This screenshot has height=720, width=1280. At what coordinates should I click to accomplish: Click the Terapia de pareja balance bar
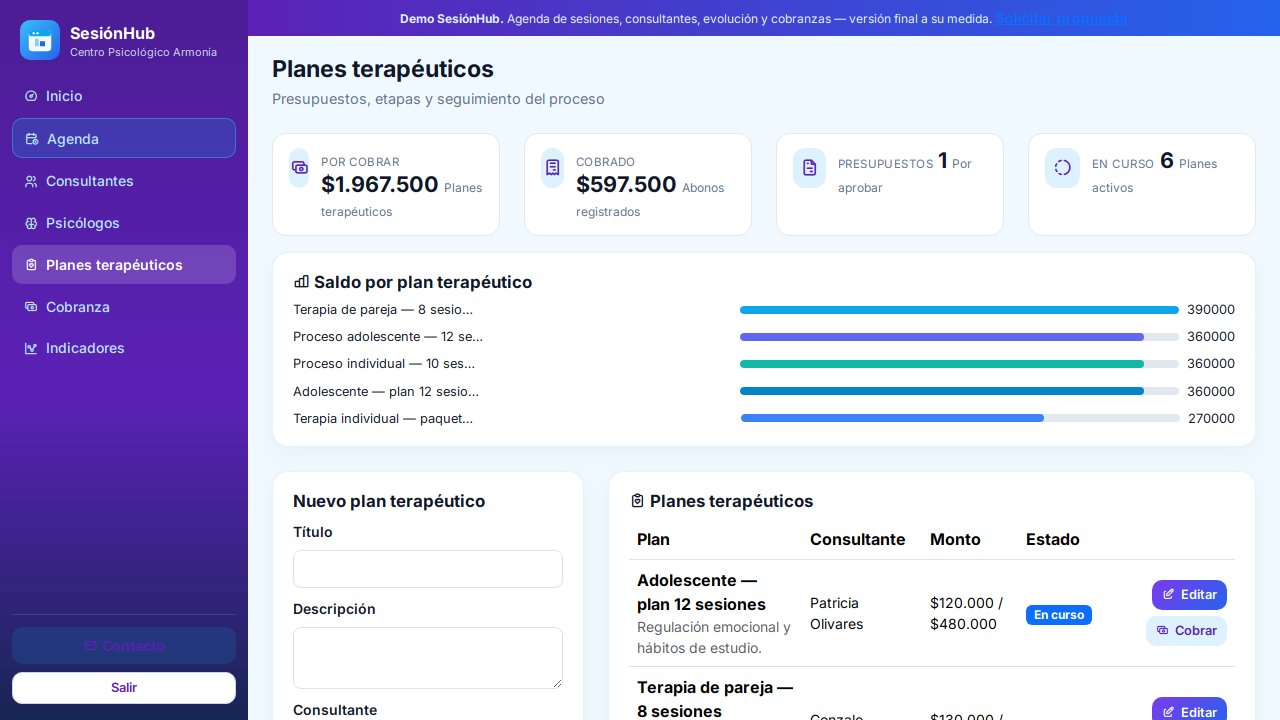click(960, 310)
